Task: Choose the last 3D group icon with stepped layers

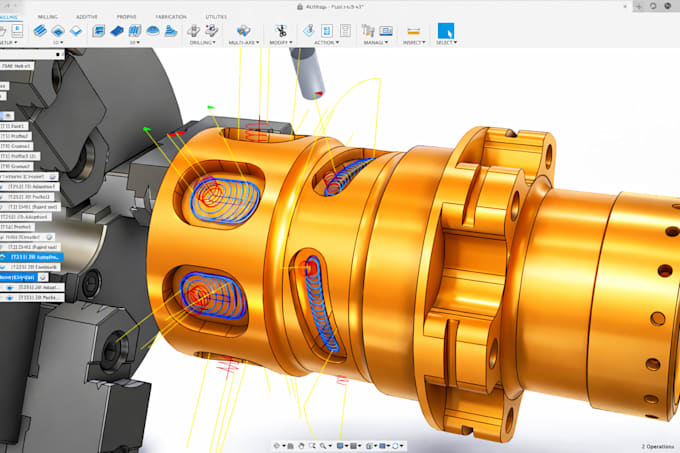Action: 171,31
